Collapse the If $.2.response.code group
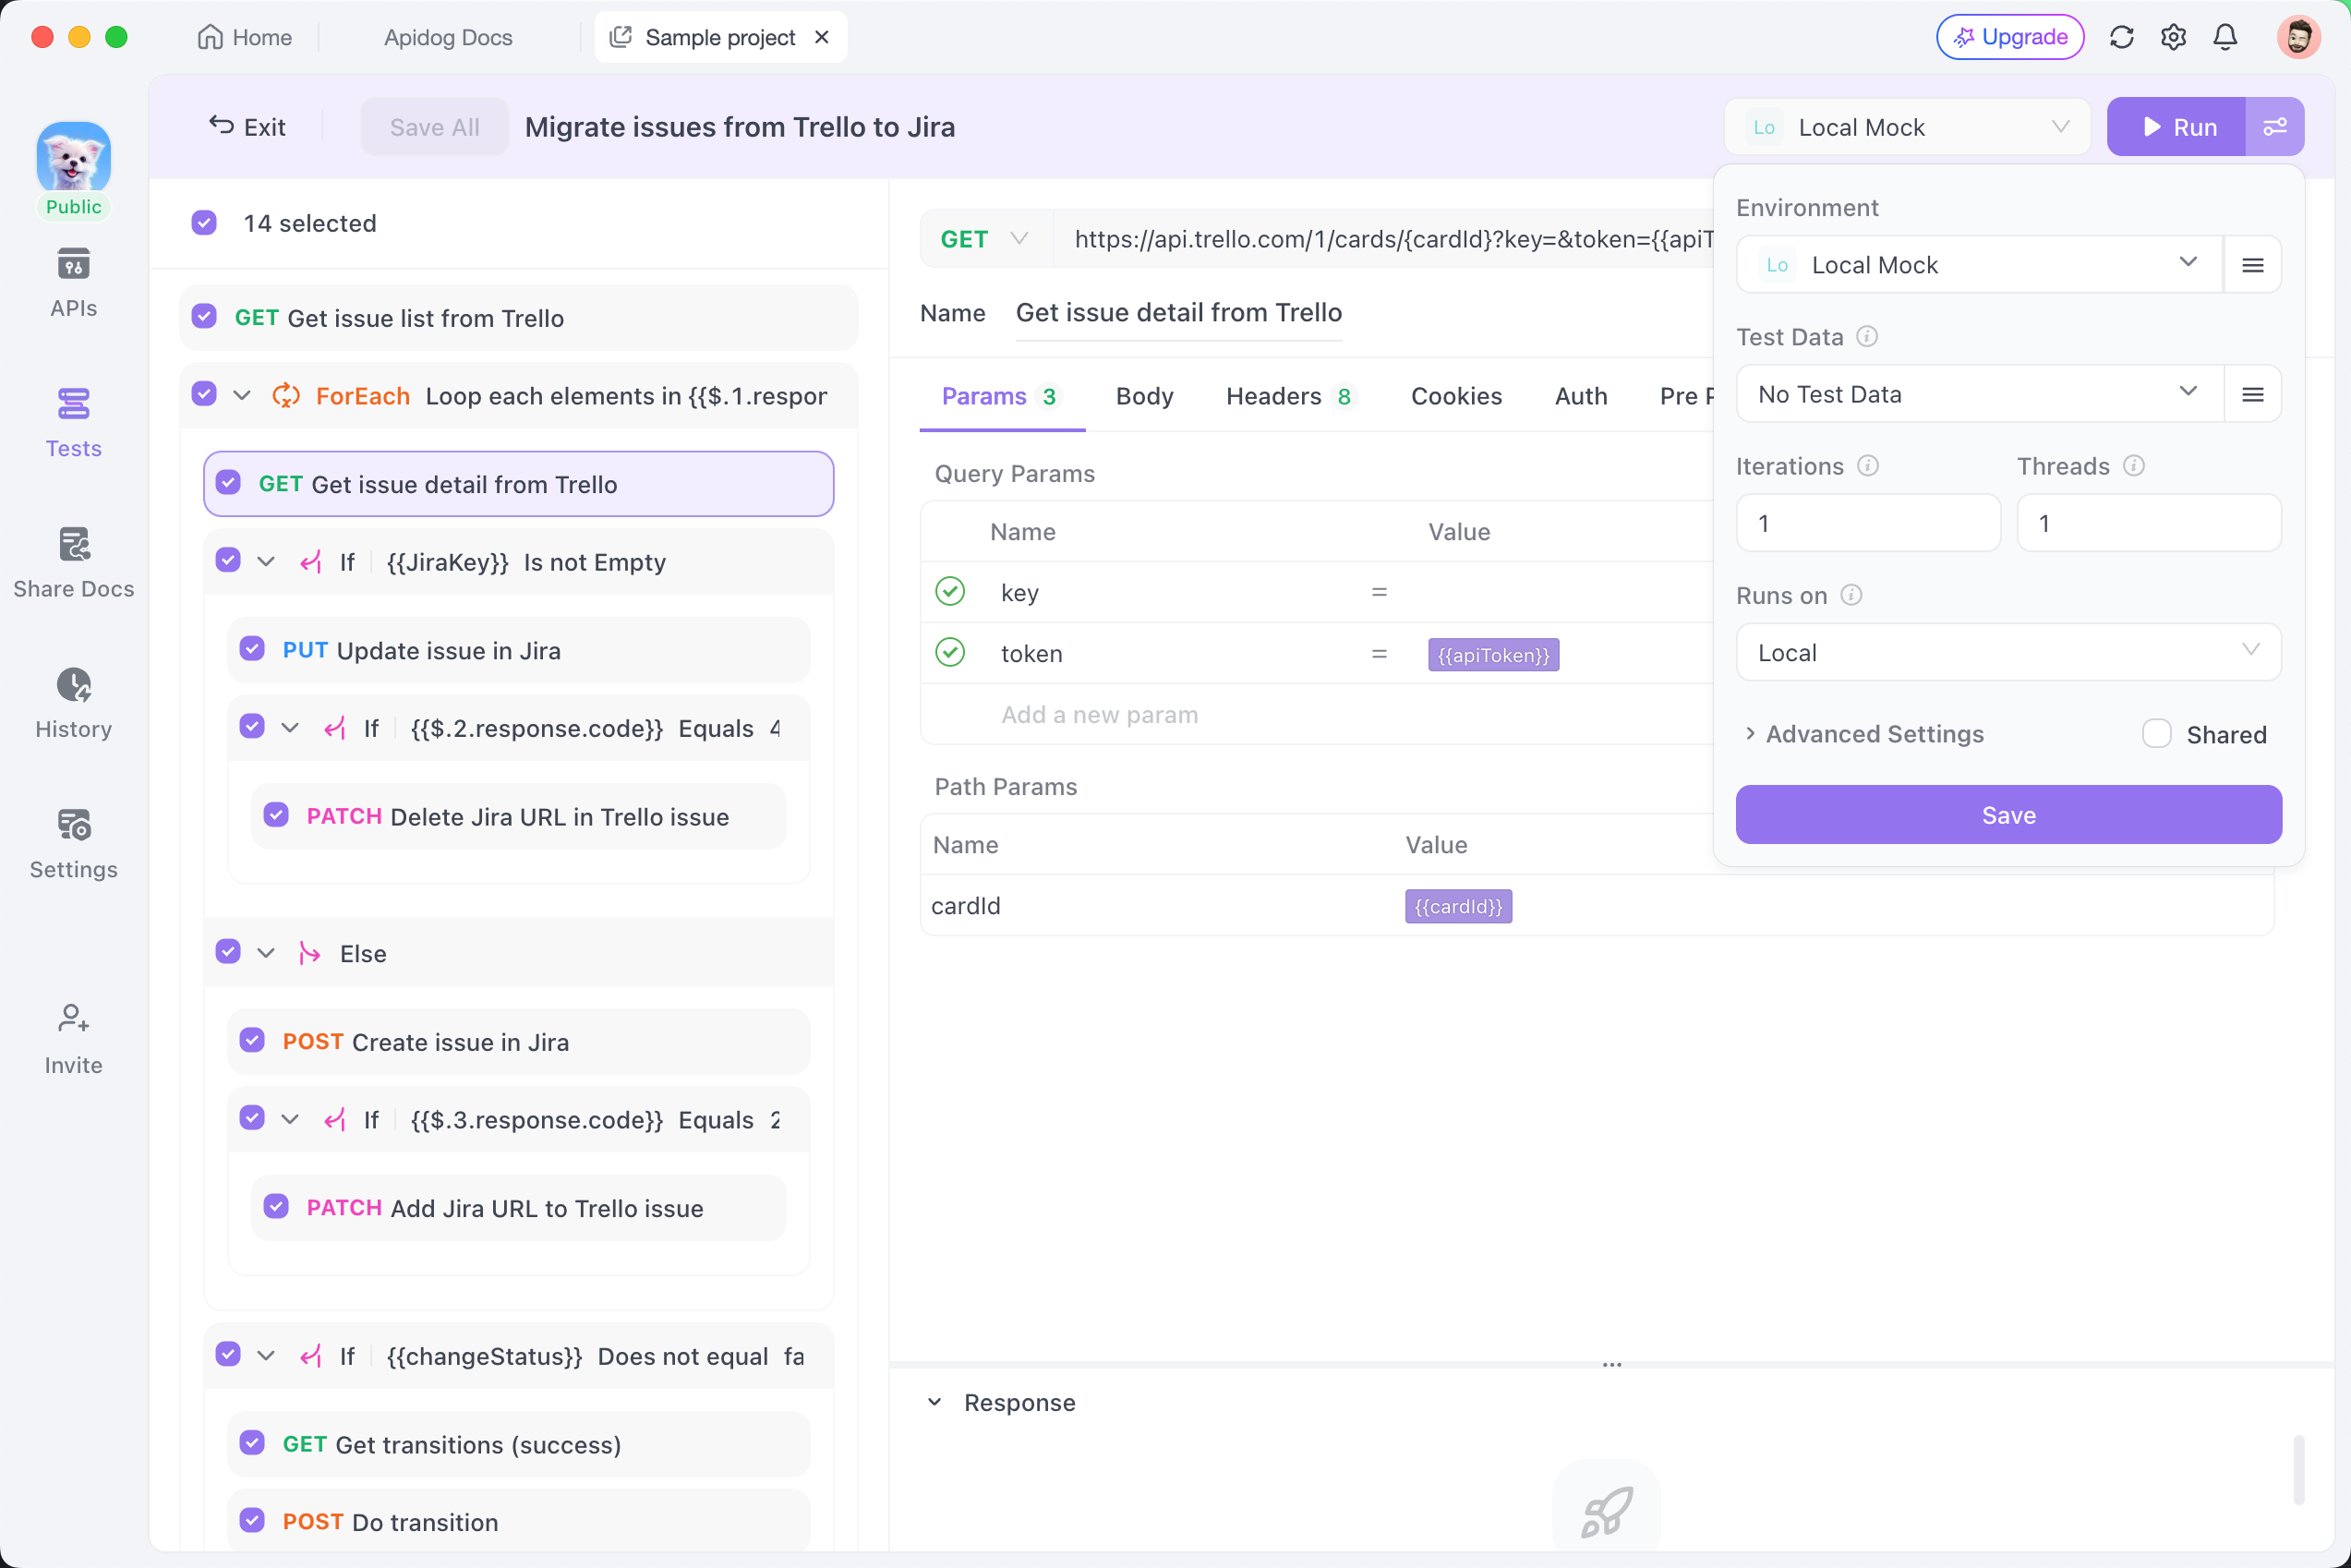2351x1568 pixels. pyautogui.click(x=290, y=728)
